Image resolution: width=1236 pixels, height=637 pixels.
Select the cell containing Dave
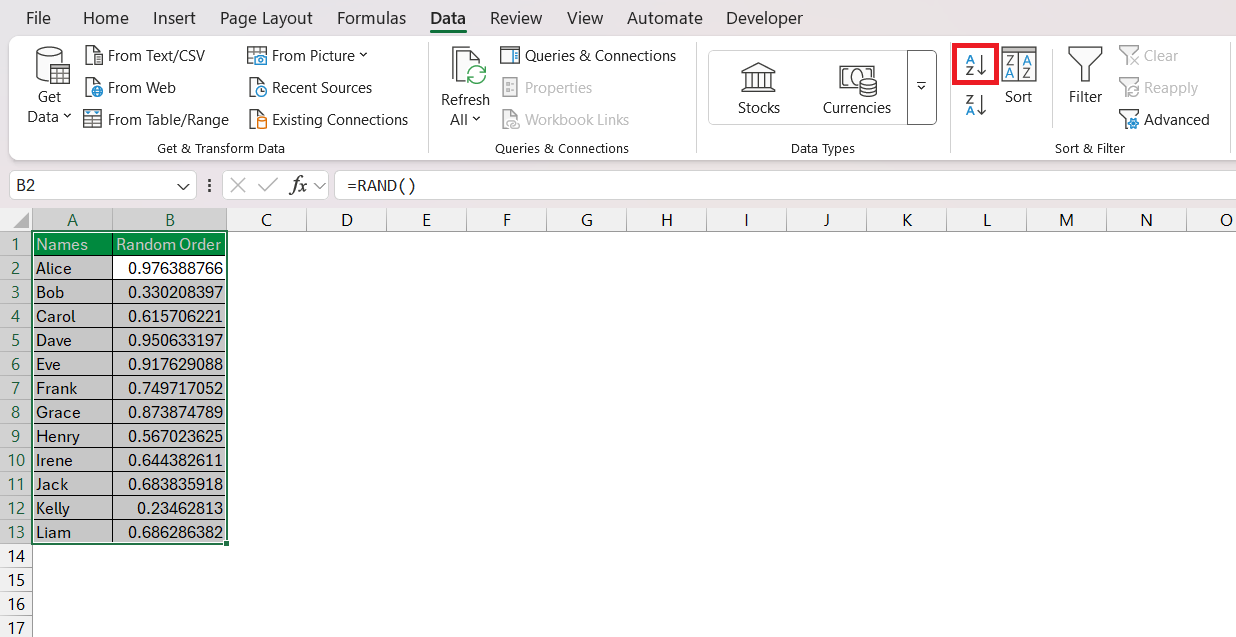(x=72, y=340)
